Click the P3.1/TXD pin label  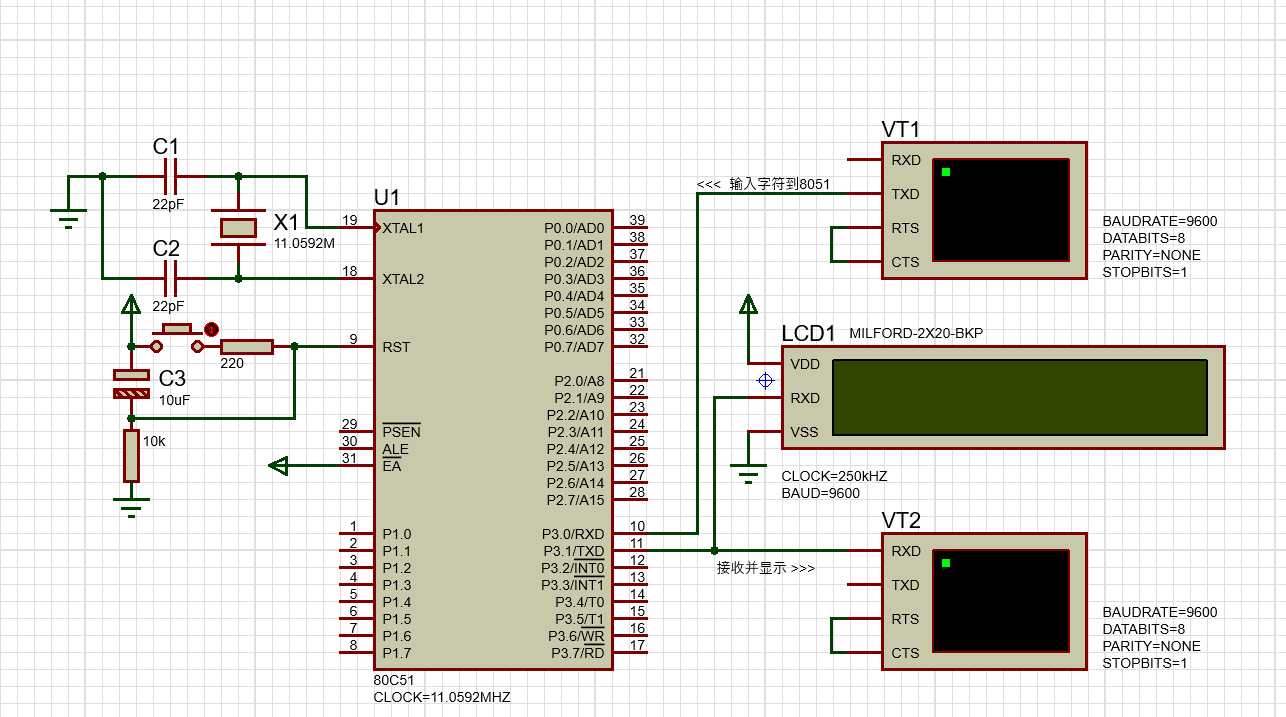click(574, 551)
